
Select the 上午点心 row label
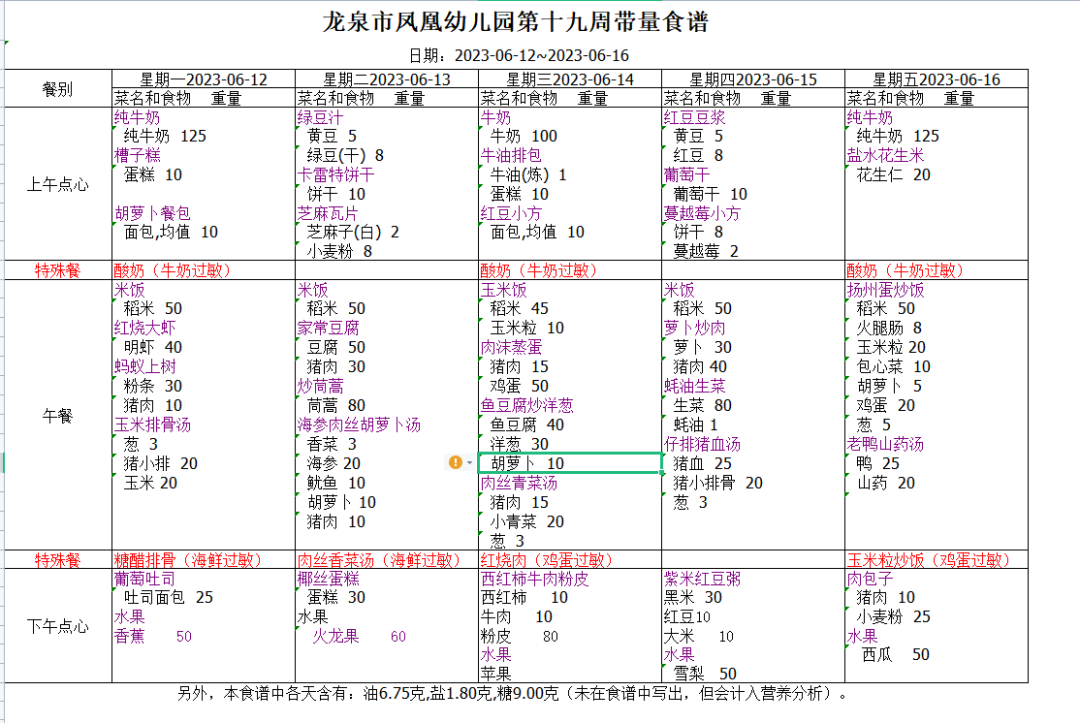(x=58, y=185)
